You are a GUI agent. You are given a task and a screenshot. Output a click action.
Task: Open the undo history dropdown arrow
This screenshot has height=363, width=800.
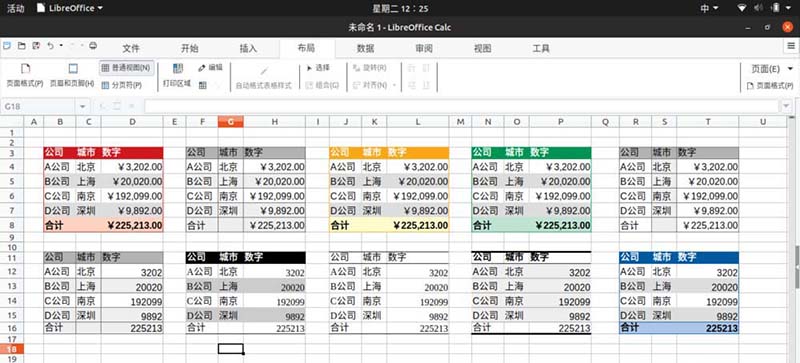[x=61, y=45]
